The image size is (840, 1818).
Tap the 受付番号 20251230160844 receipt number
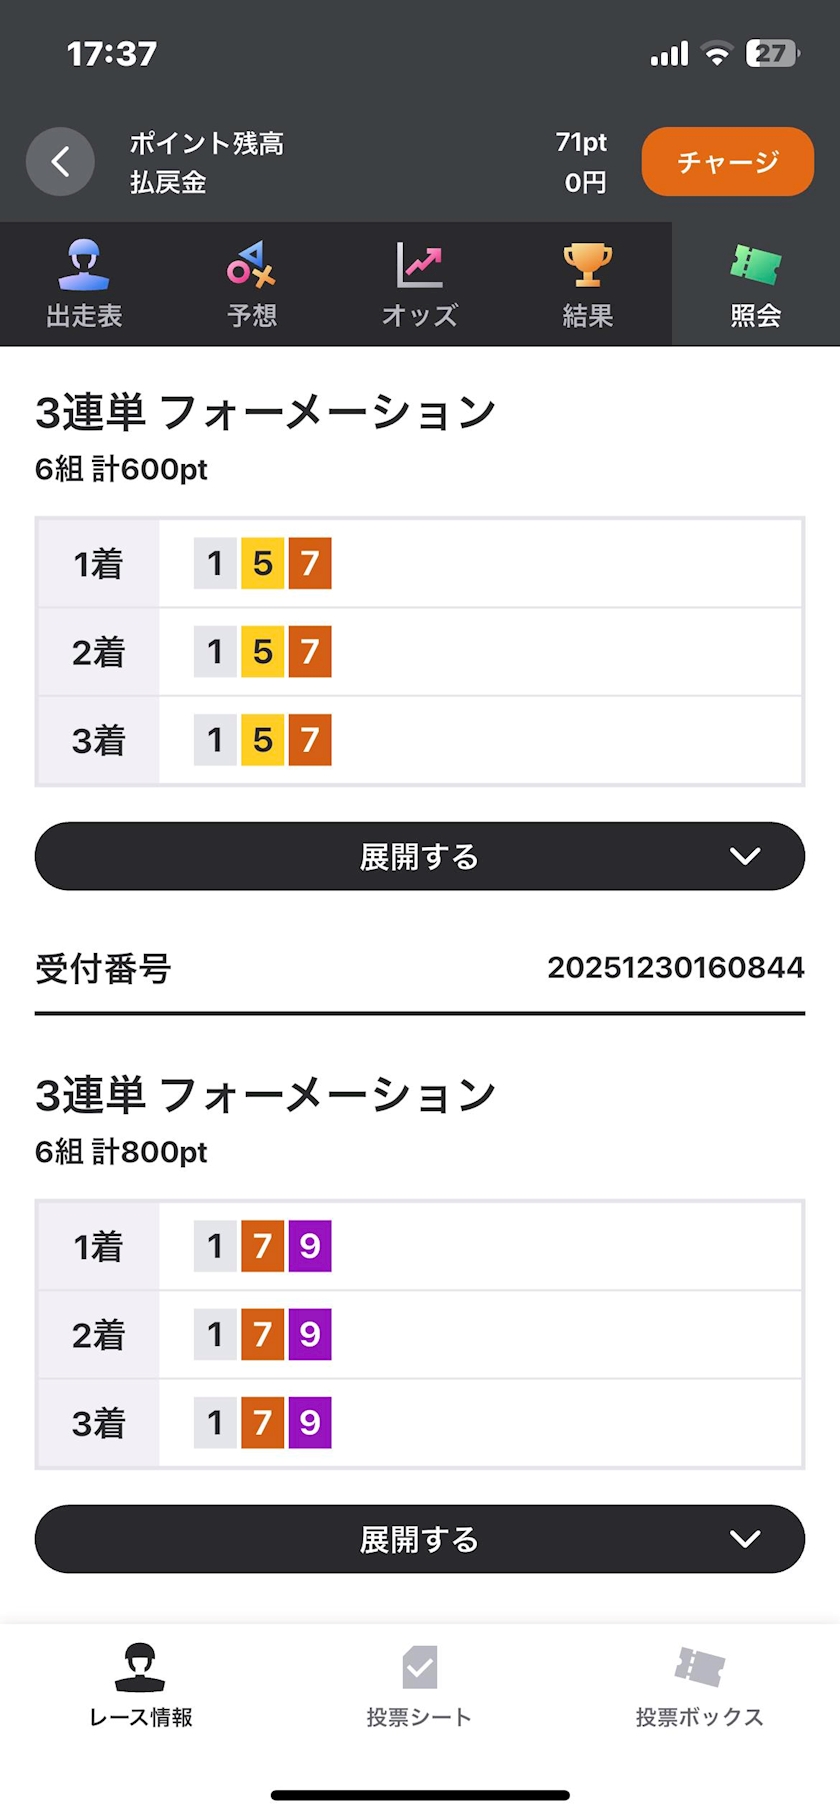point(676,967)
